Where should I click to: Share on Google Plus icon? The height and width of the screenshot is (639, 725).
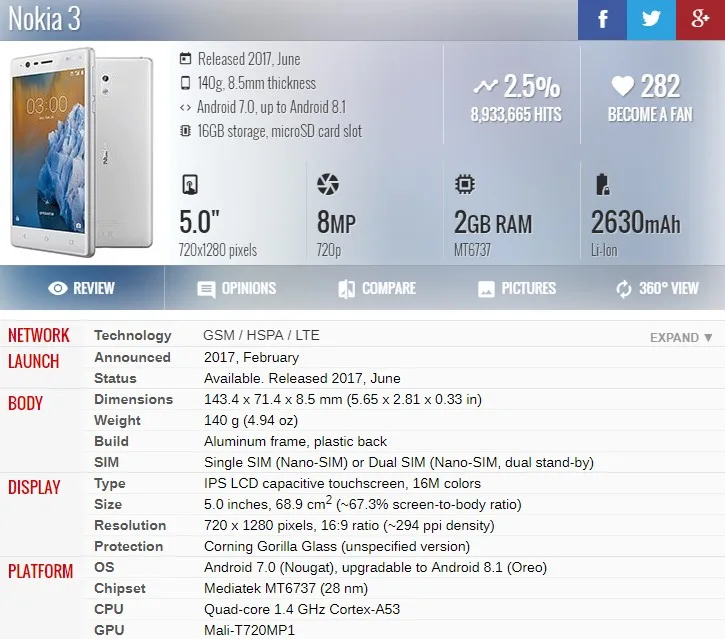[x=700, y=19]
